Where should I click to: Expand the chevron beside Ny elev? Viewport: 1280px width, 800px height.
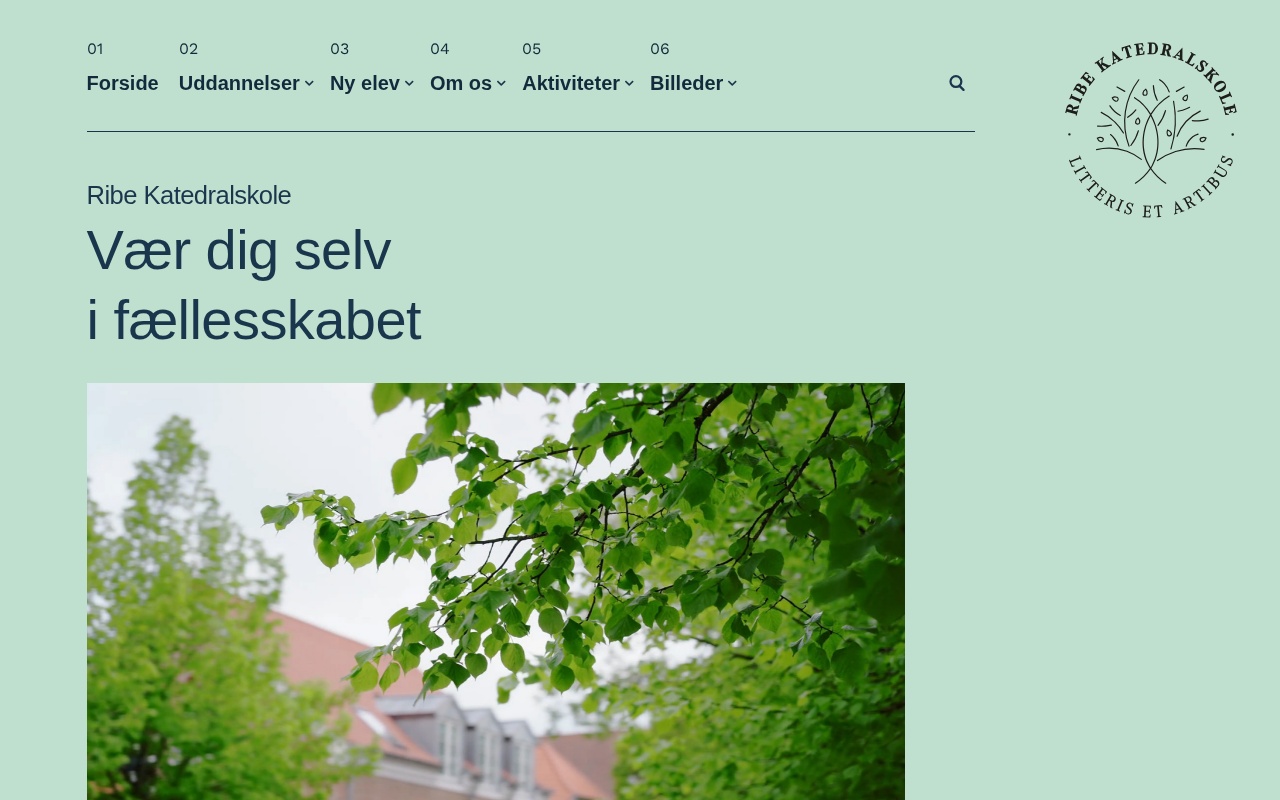click(409, 83)
